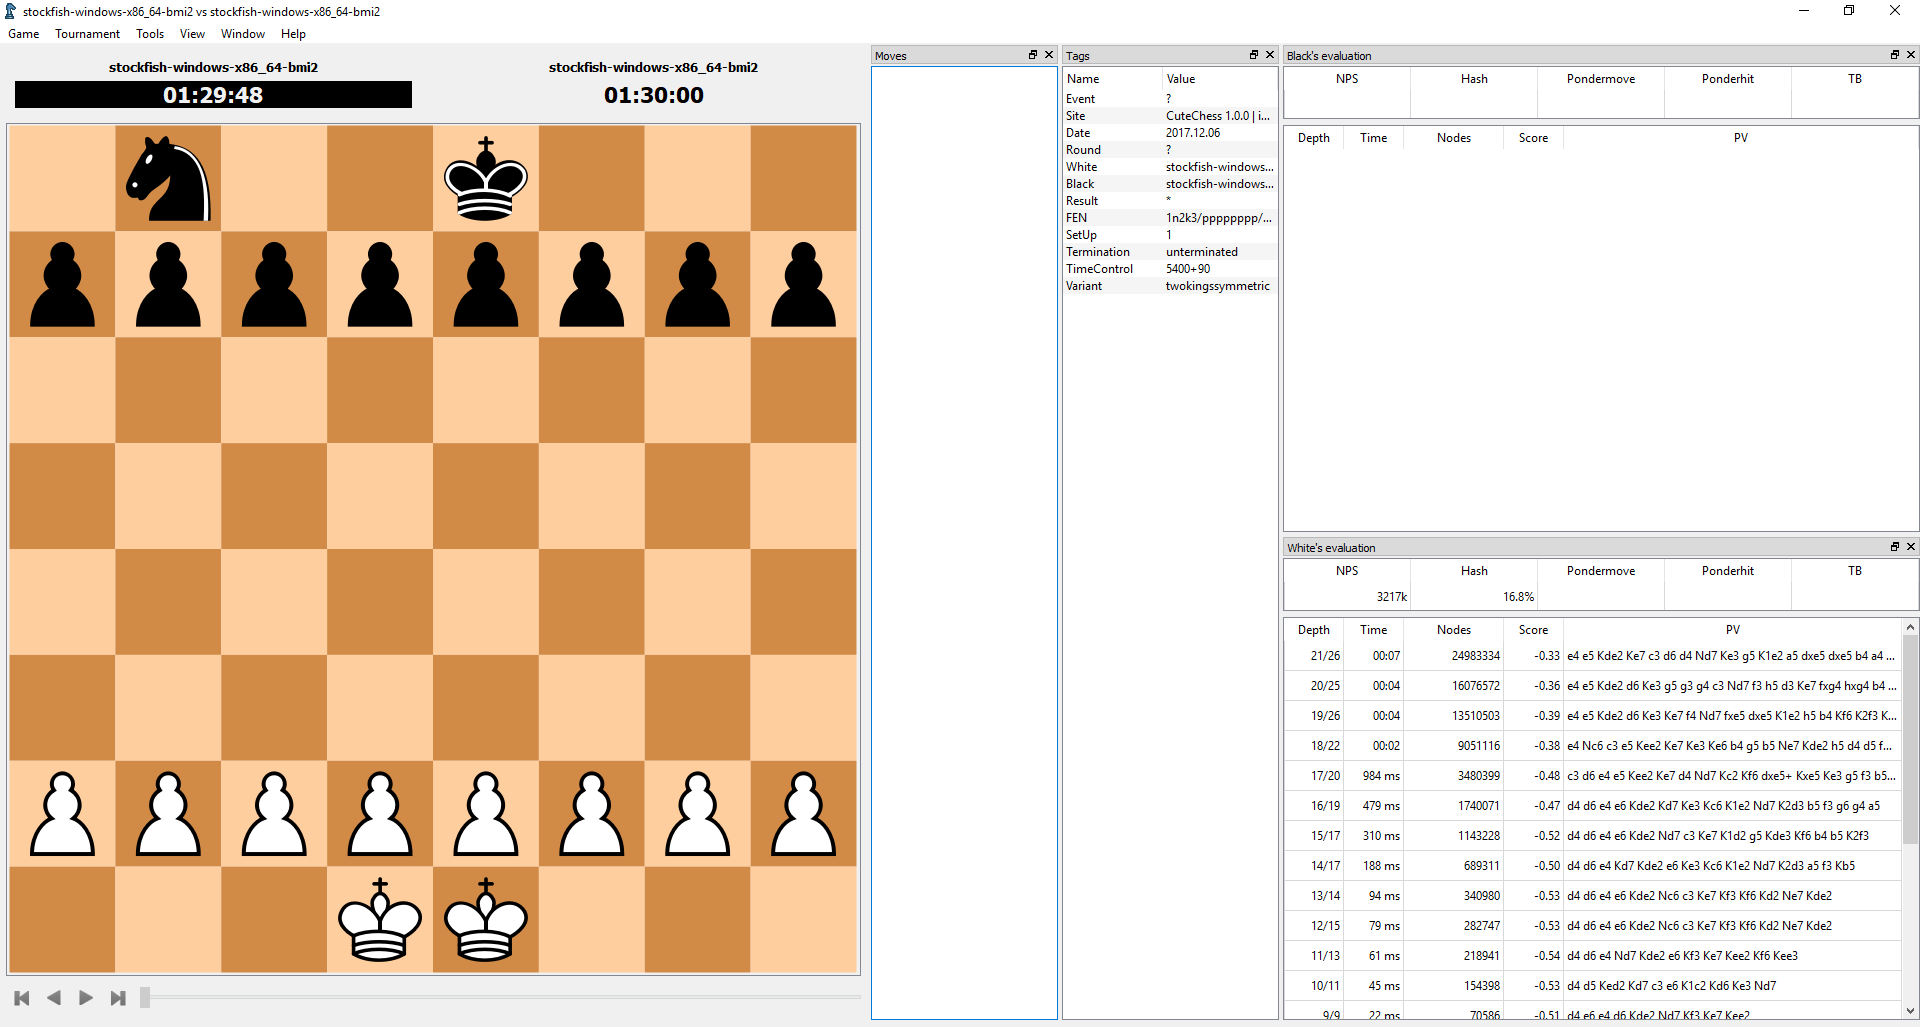Screen dimensions: 1920x1027
Task: Click the -0.33 score cell
Action: (1534, 656)
